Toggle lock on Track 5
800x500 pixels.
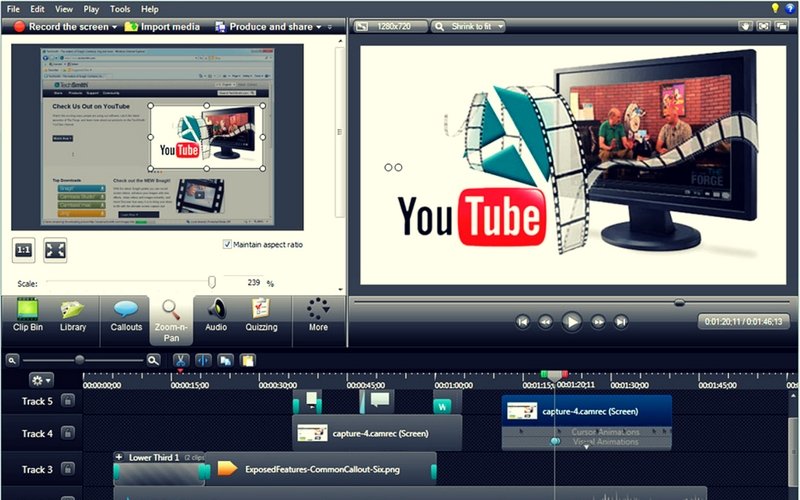pyautogui.click(x=67, y=401)
